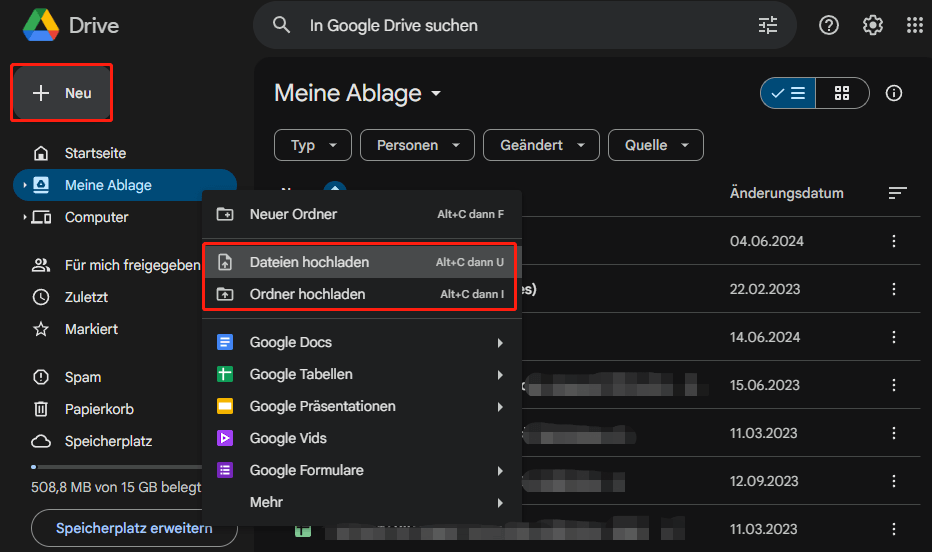This screenshot has width=932, height=552.
Task: Click the Speicherplatz cloud icon
Action: pyautogui.click(x=41, y=441)
